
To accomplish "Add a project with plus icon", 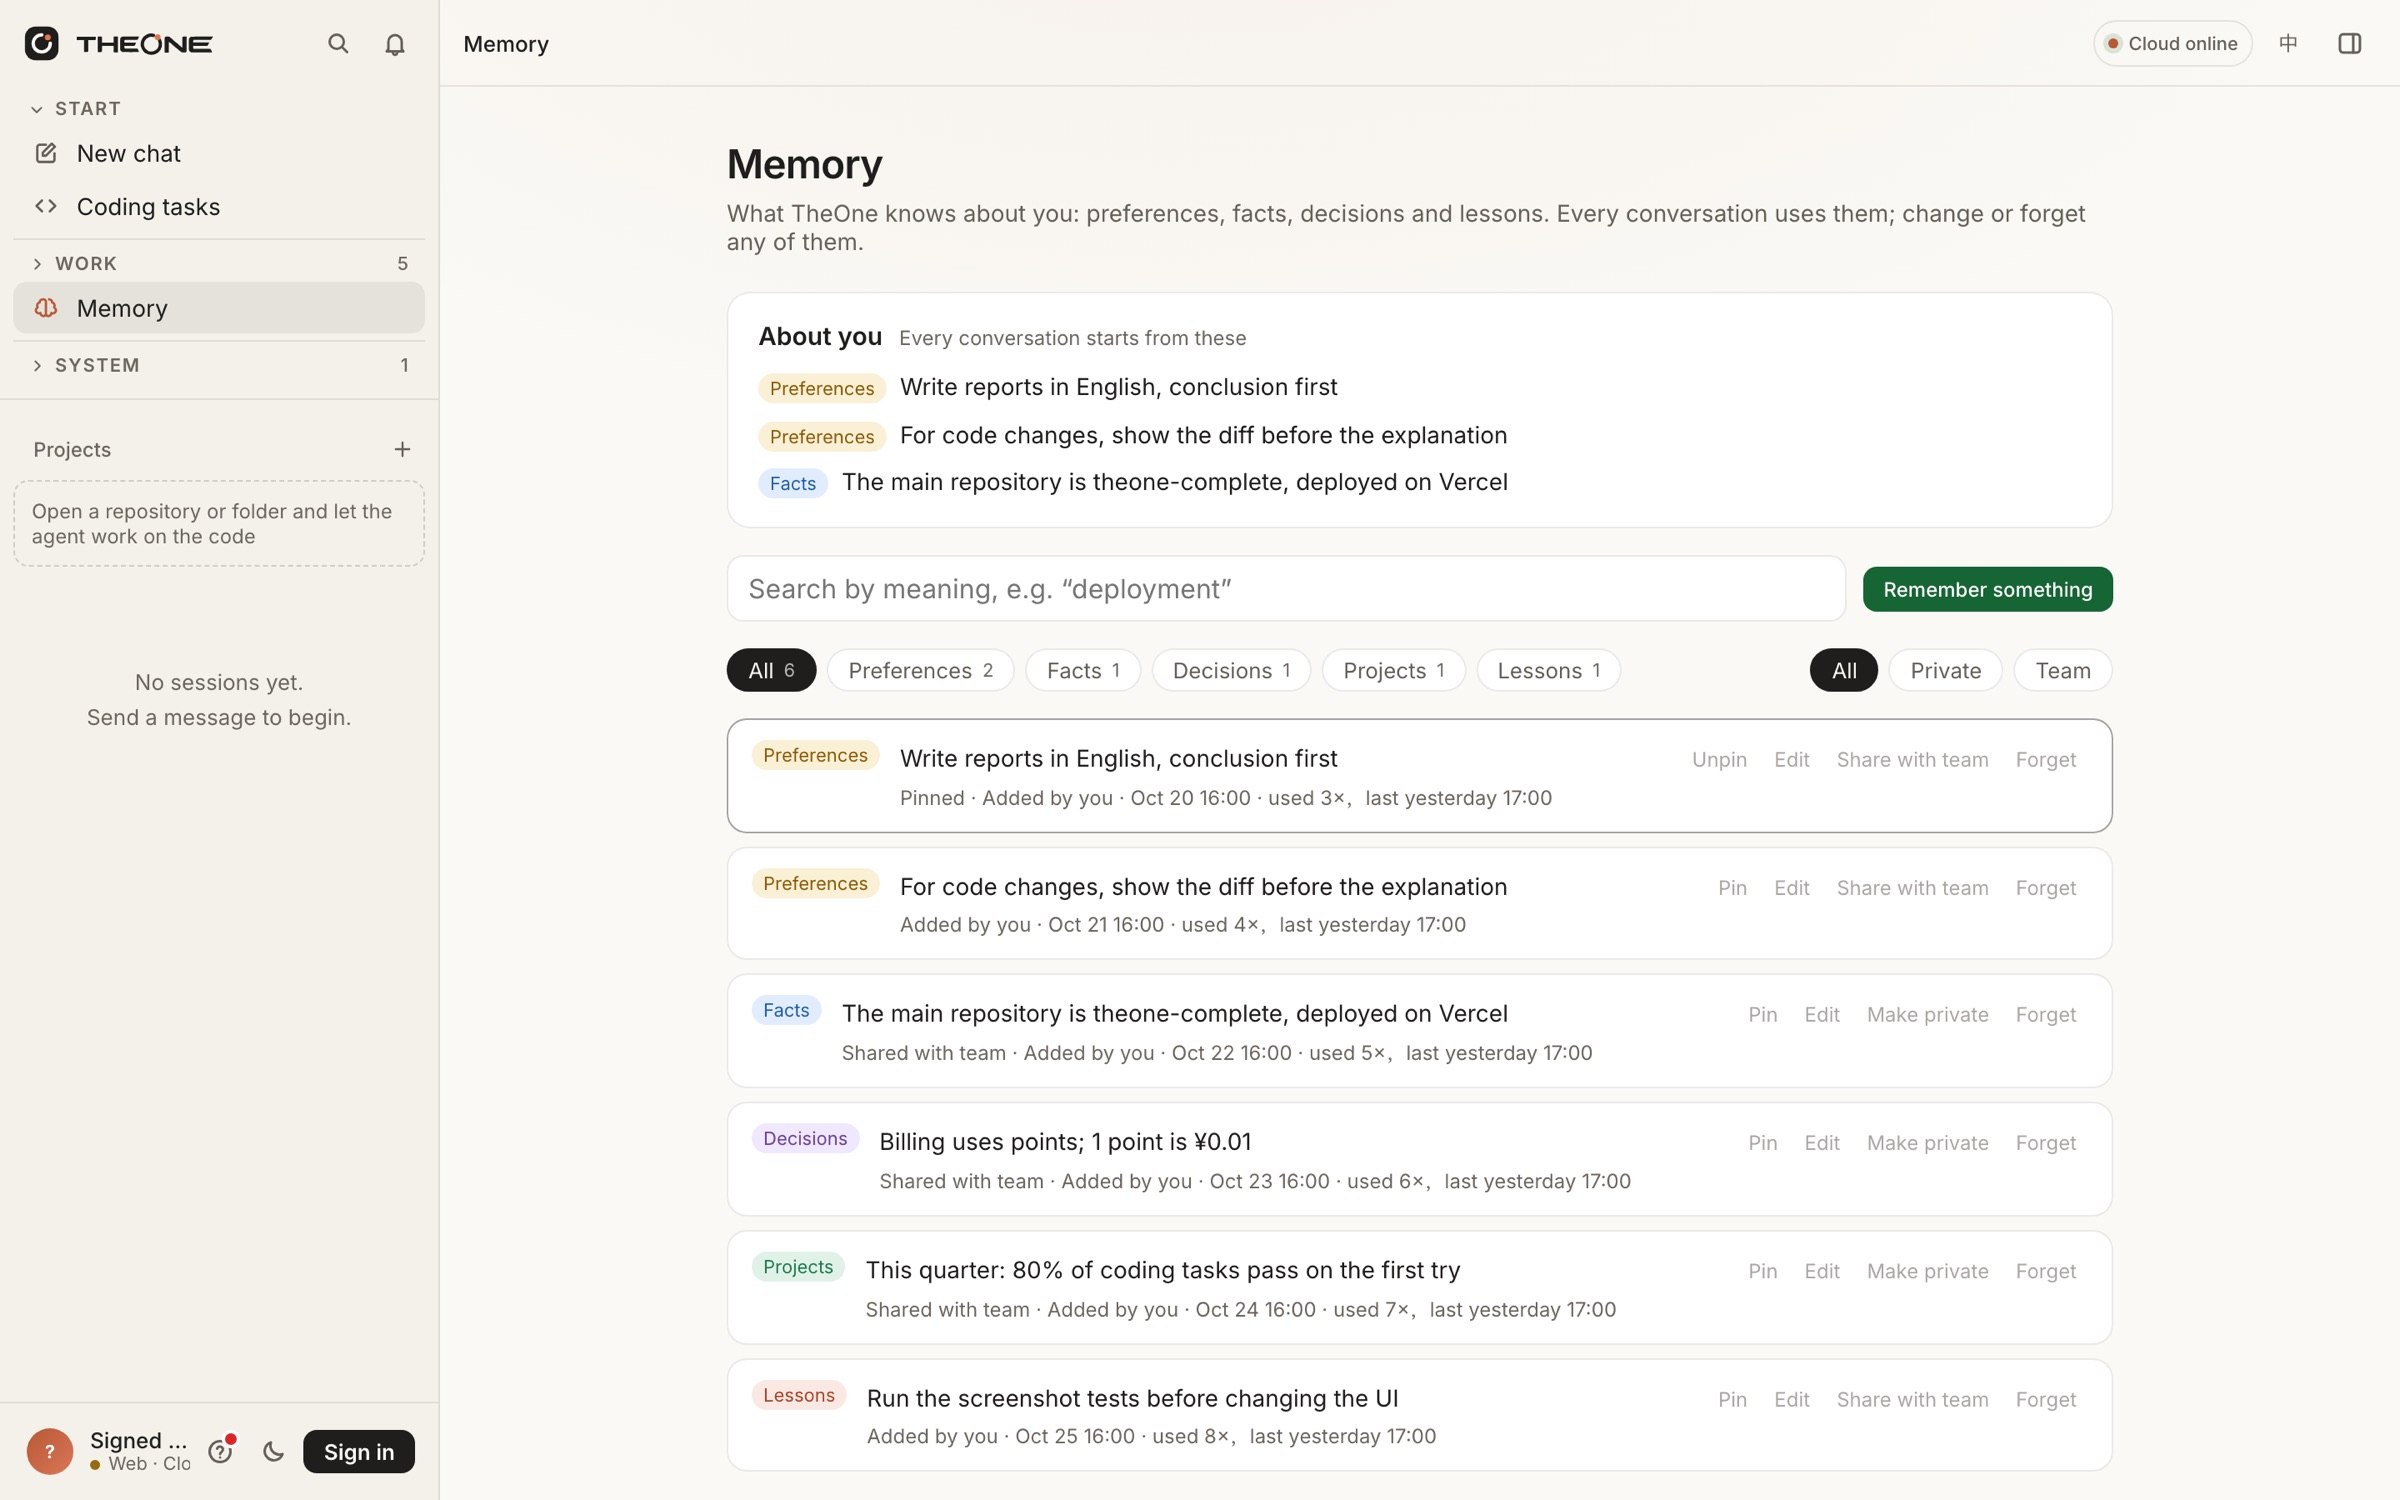I will (402, 449).
